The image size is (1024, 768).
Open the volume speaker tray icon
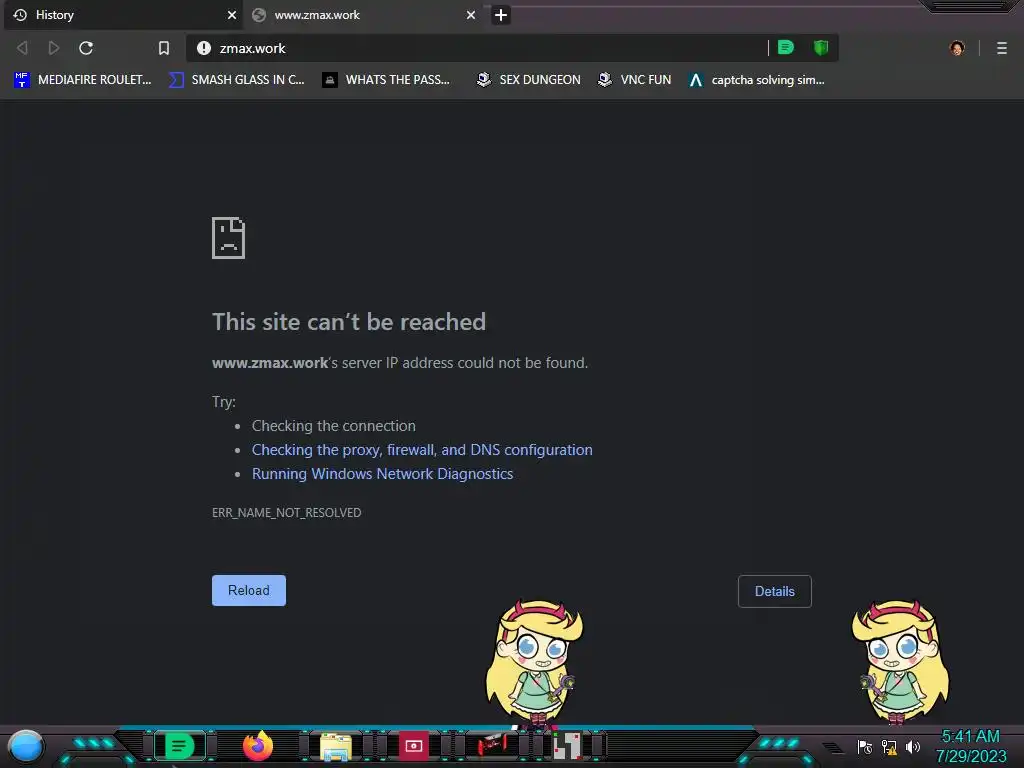pyautogui.click(x=913, y=746)
